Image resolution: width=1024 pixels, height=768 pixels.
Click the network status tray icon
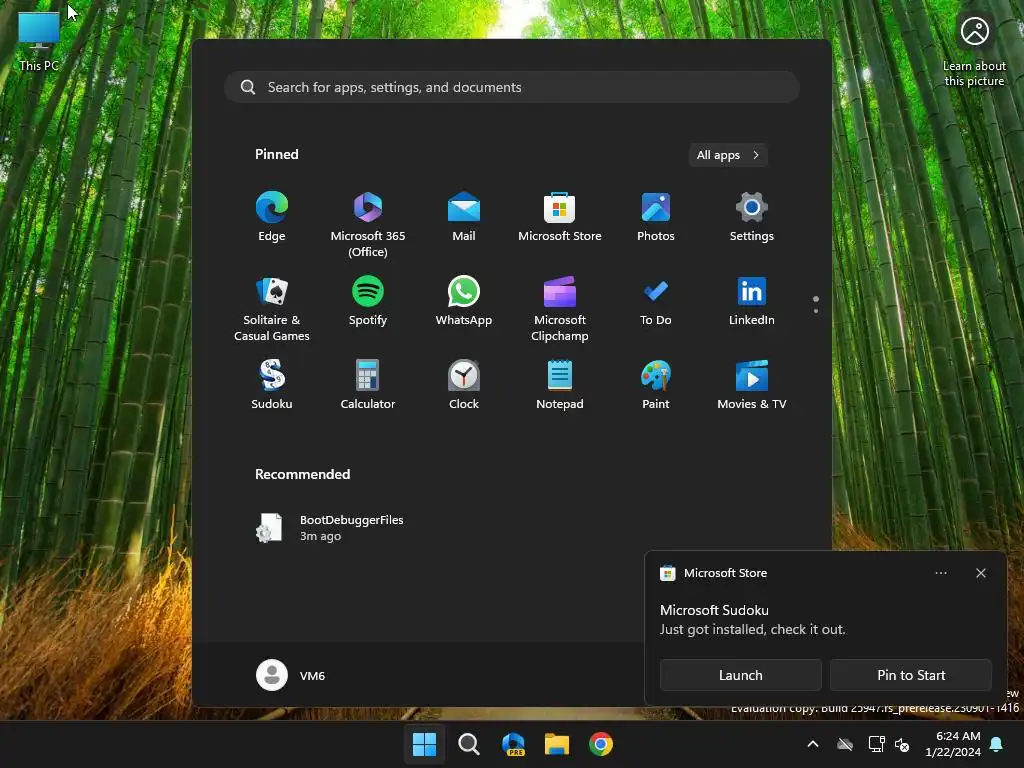tap(876, 744)
